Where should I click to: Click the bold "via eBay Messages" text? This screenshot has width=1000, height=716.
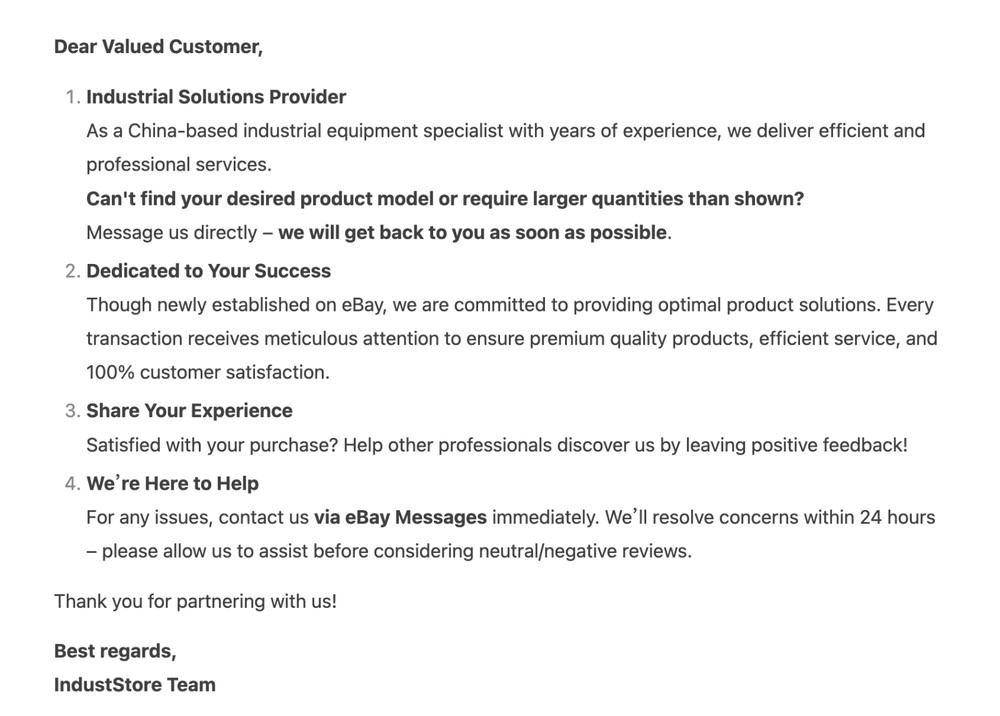click(x=400, y=518)
